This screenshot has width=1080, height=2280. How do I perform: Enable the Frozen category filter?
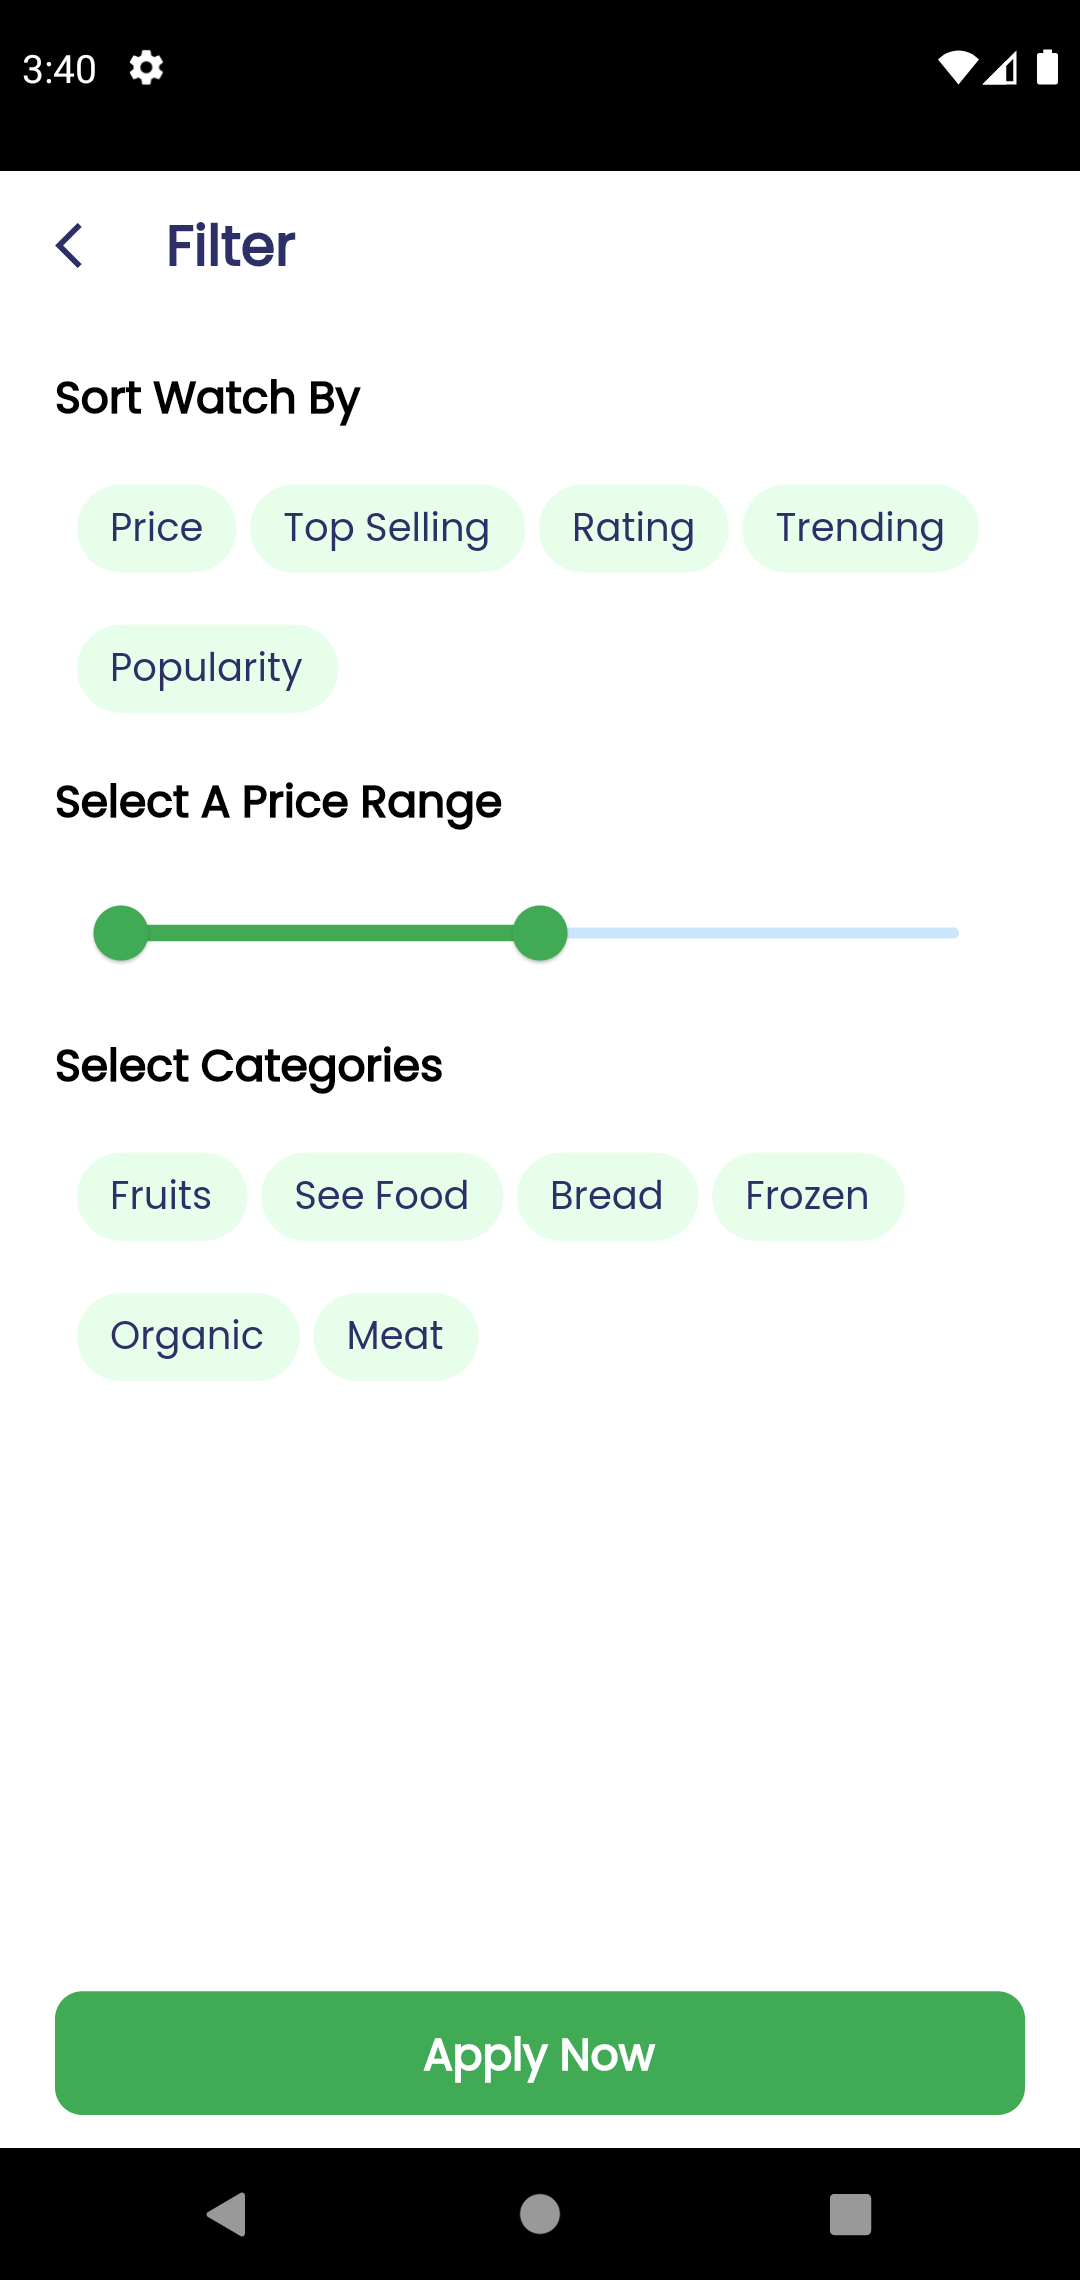pos(807,1196)
